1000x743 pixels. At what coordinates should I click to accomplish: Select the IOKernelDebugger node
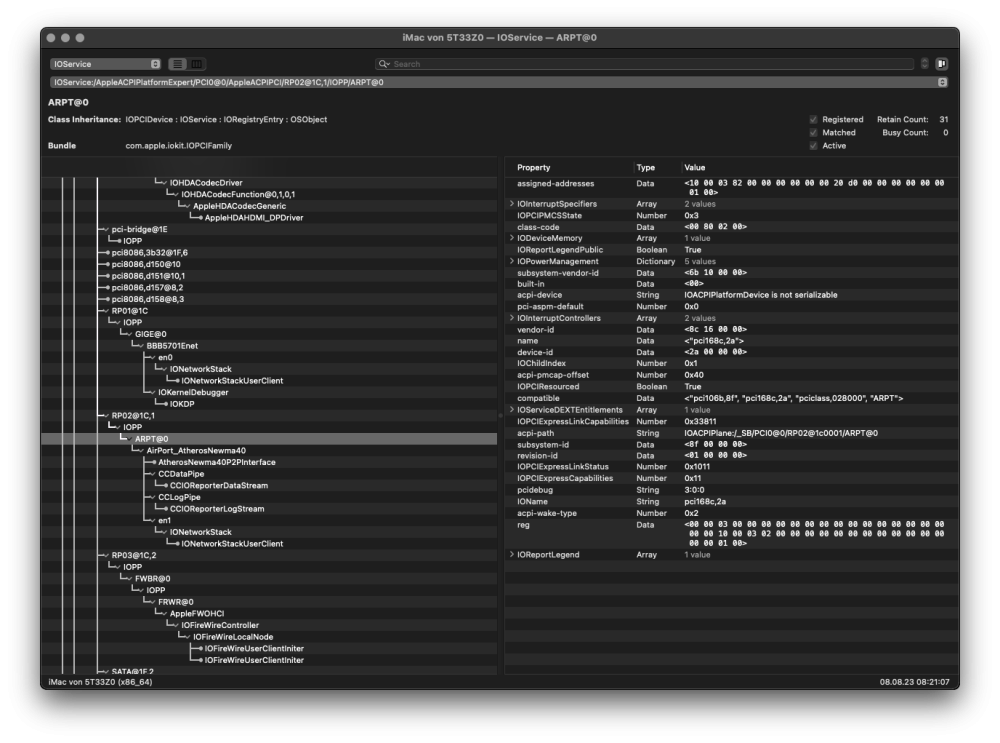(x=193, y=393)
